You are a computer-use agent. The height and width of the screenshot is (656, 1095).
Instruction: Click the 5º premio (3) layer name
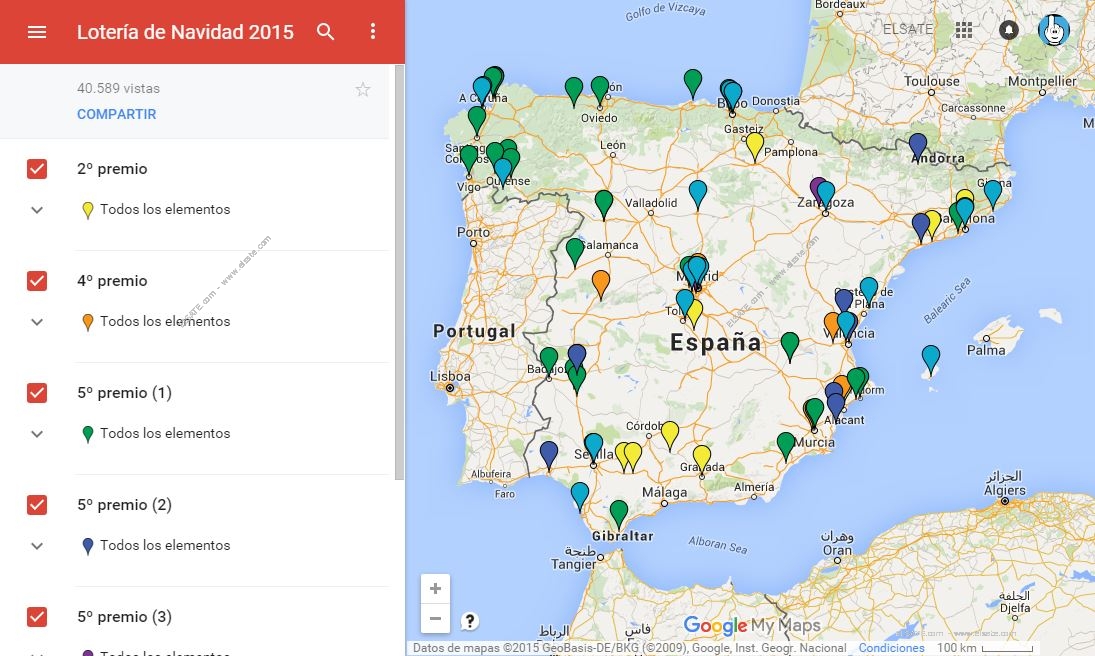(124, 617)
